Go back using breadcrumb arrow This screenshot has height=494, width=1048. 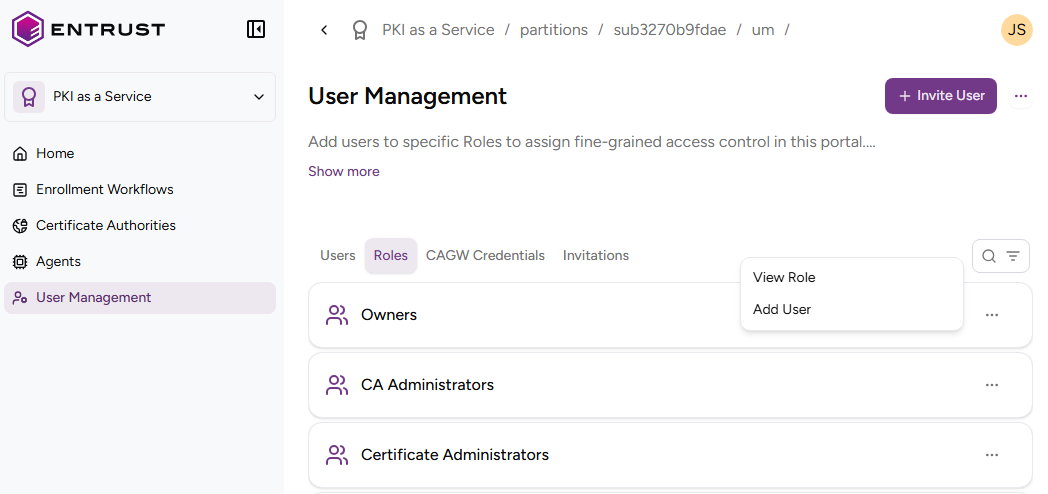[x=324, y=30]
